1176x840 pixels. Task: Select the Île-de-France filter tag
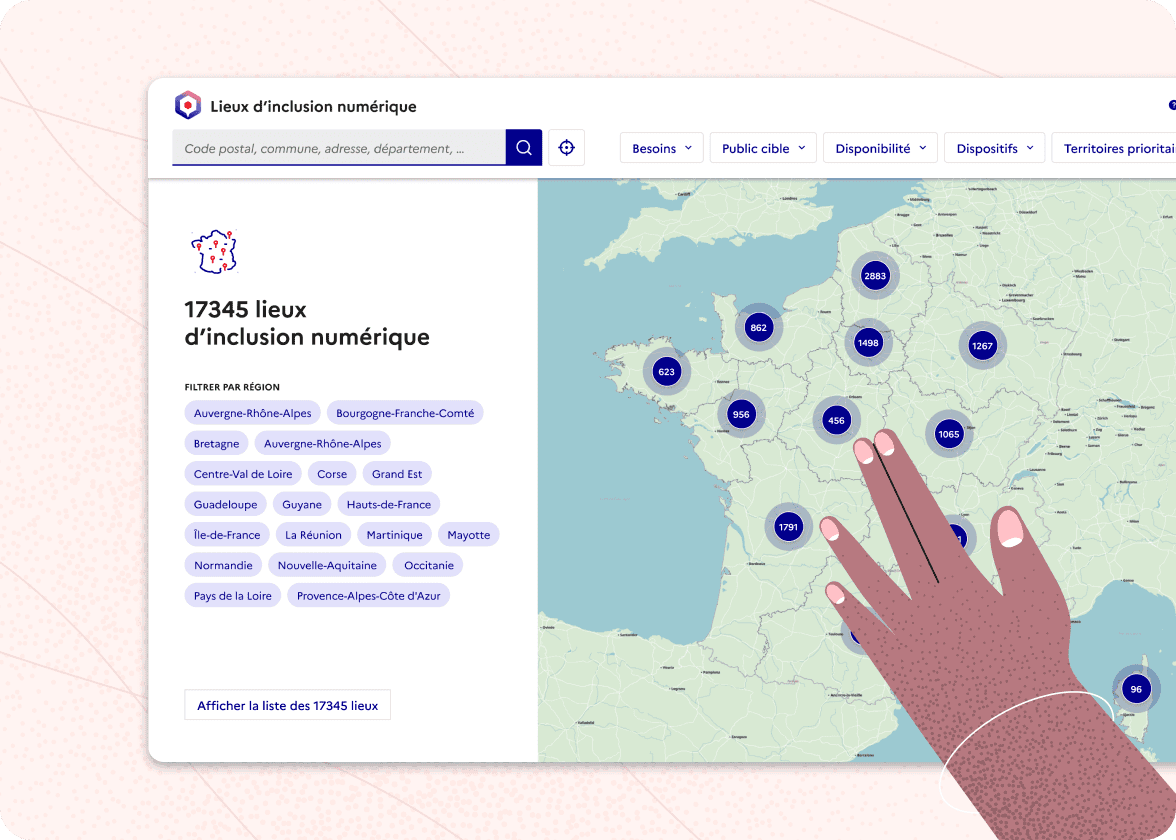coord(226,534)
